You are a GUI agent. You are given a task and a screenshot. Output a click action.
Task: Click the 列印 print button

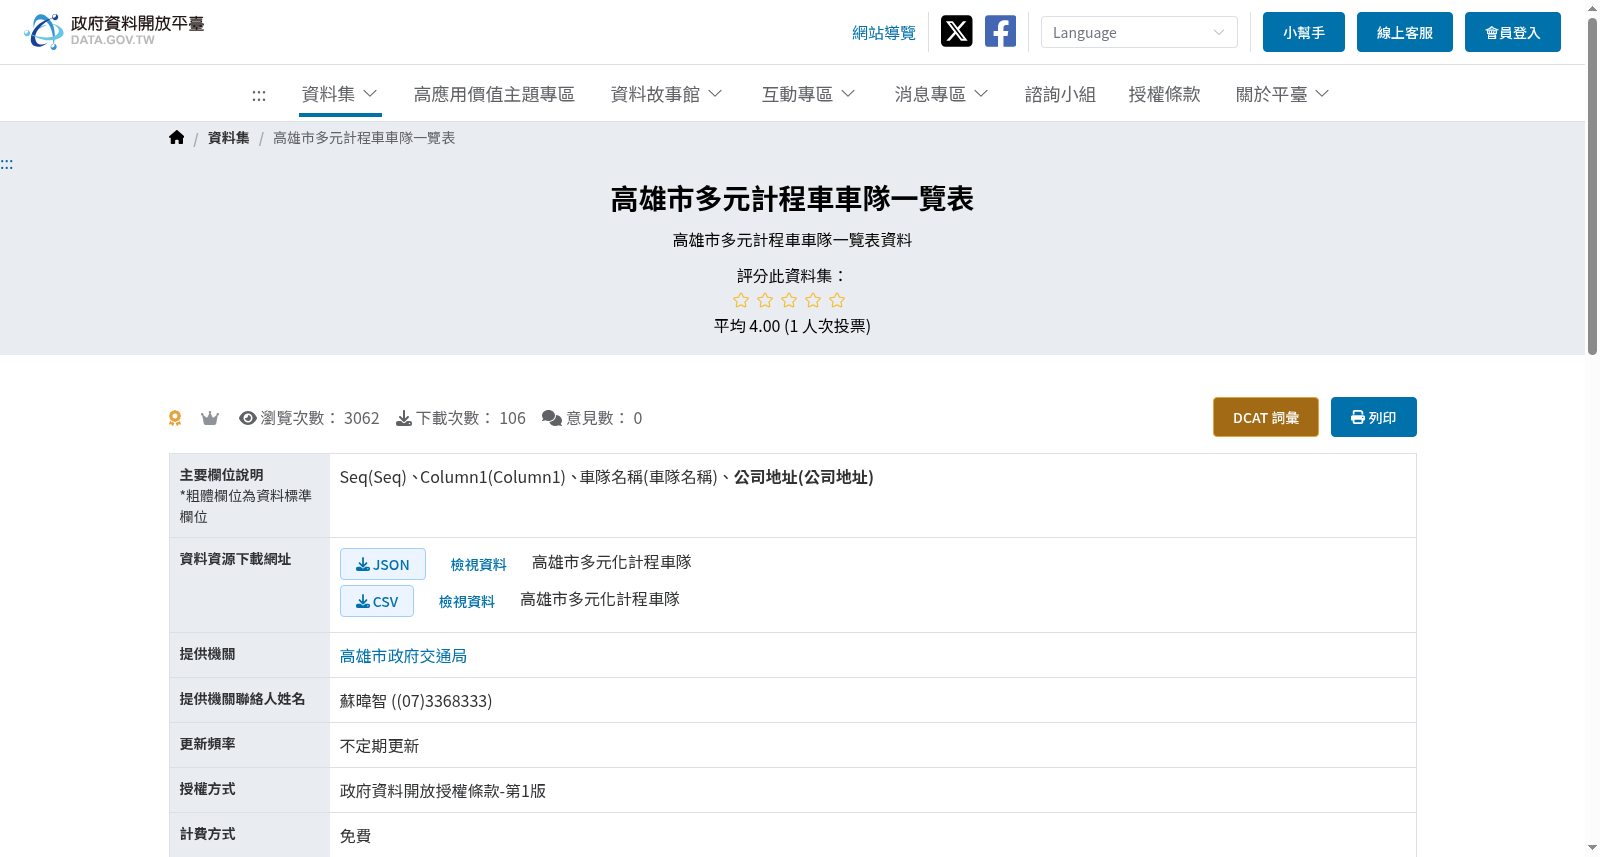1374,417
